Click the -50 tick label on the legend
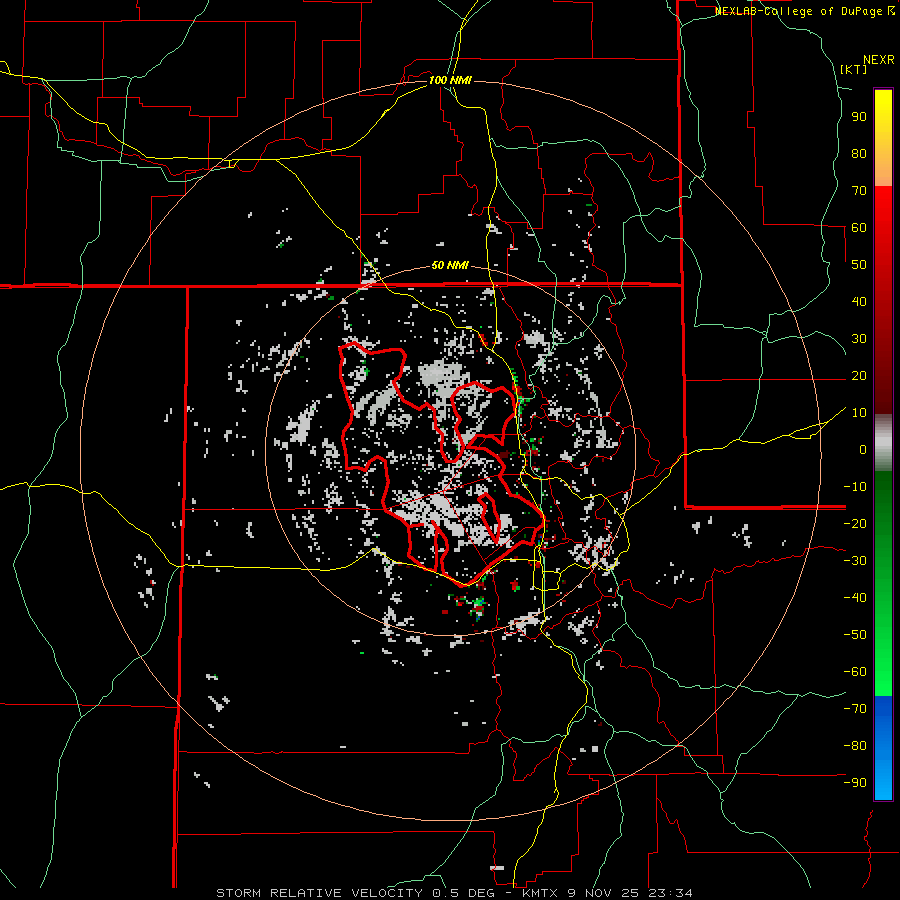Viewport: 900px width, 900px height. pos(855,635)
